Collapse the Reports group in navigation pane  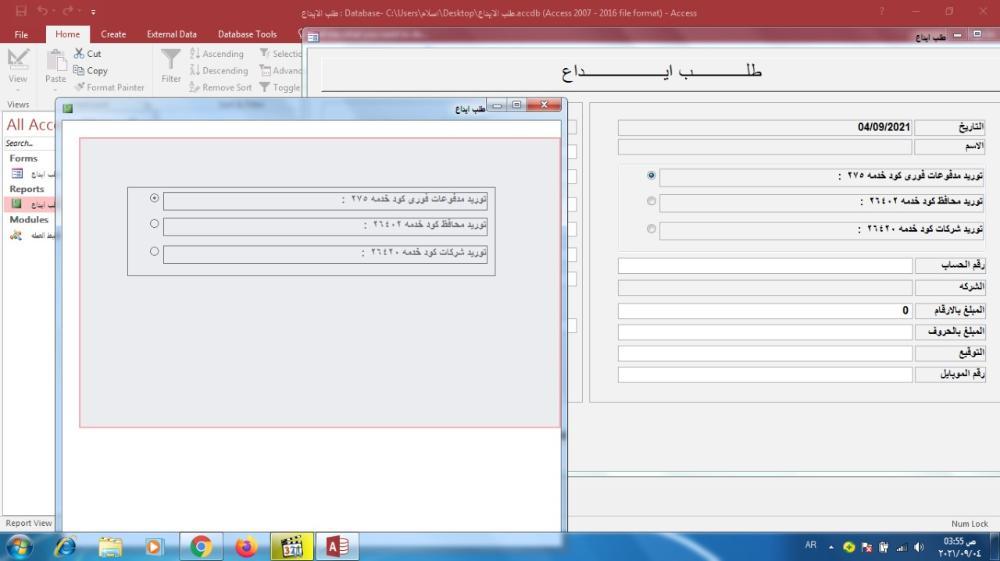(x=27, y=189)
